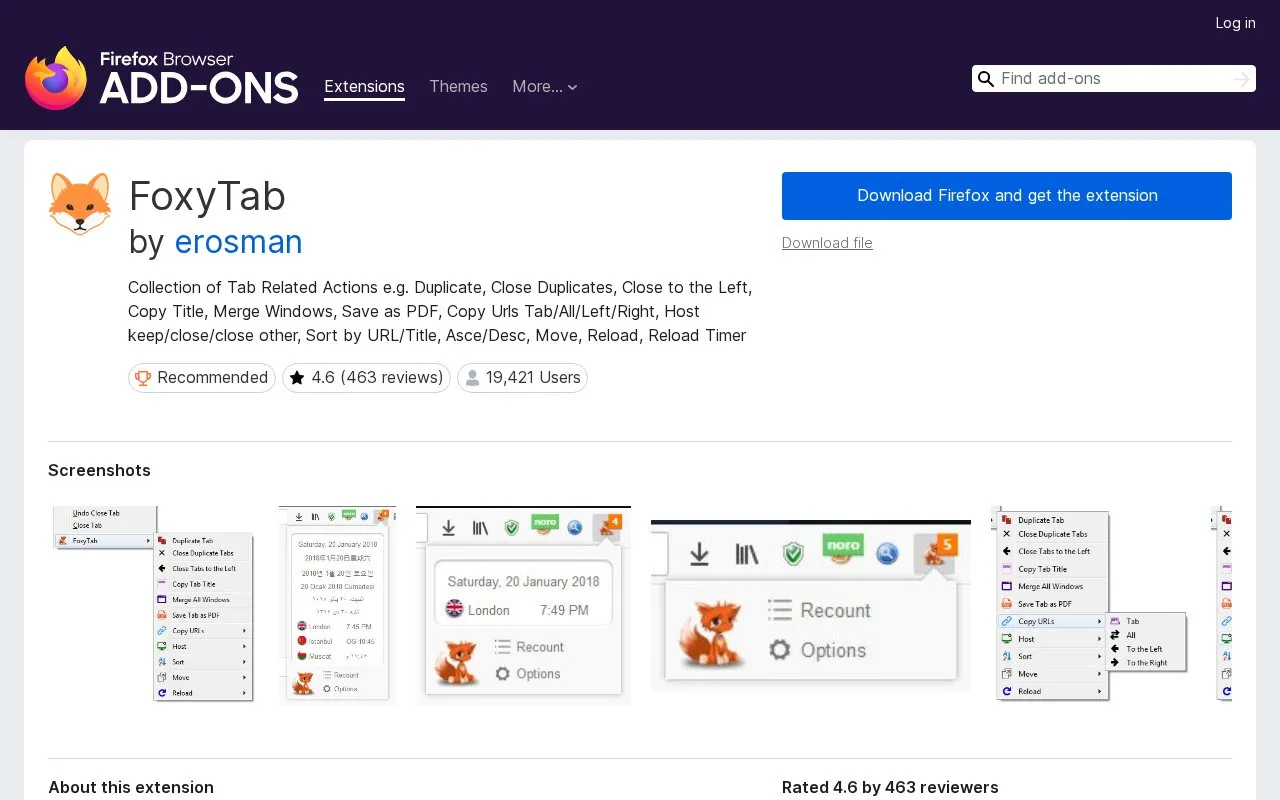The image size is (1280, 800).
Task: Open the world clock dates screenshot
Action: pos(337,606)
